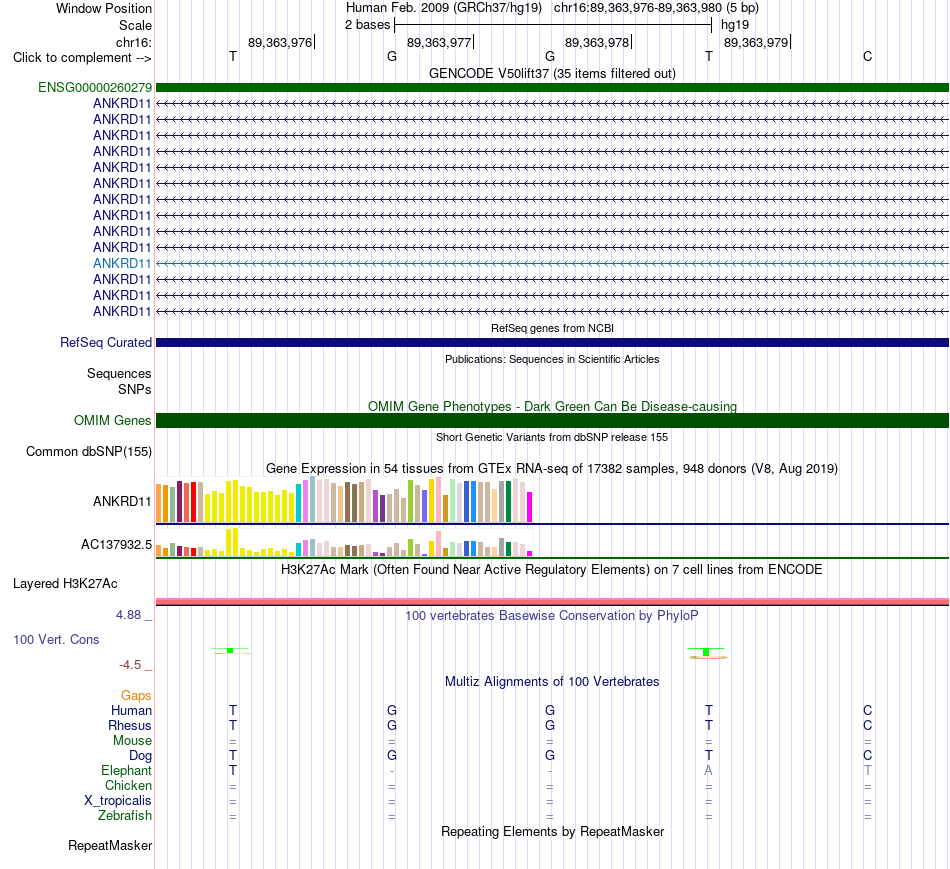Open 'Short Genetic Variants from dbSNP release 155'

[552, 437]
